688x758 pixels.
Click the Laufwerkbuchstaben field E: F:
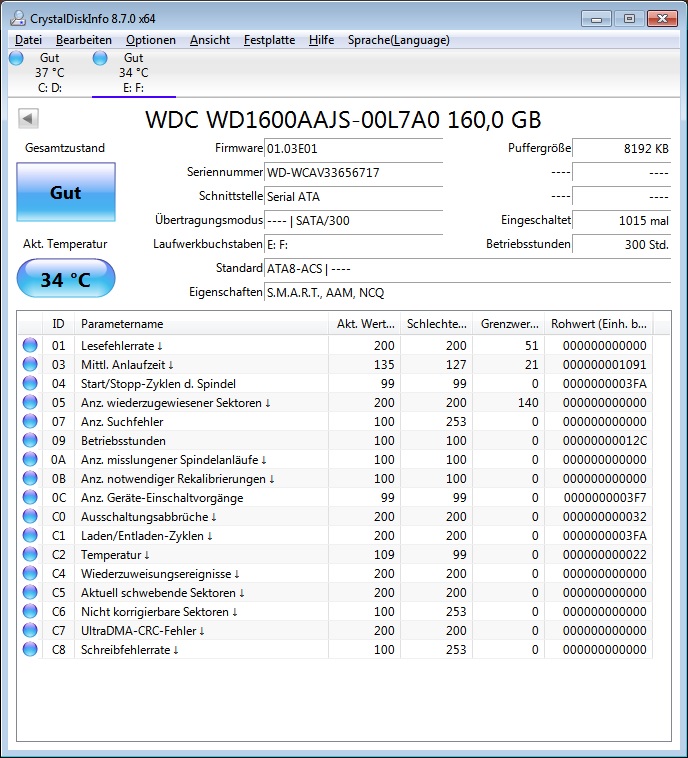pyautogui.click(x=353, y=245)
